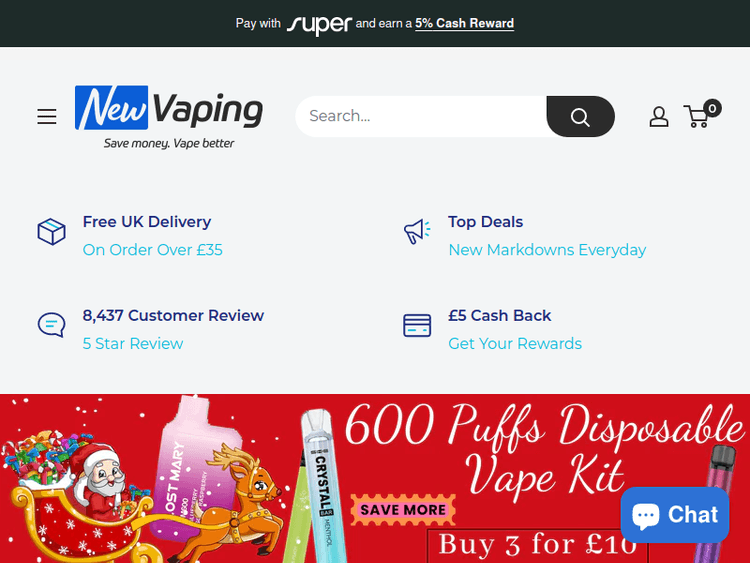Click the Buy 3 for £10 offer text
Screen dimensions: 750x563
(537, 544)
